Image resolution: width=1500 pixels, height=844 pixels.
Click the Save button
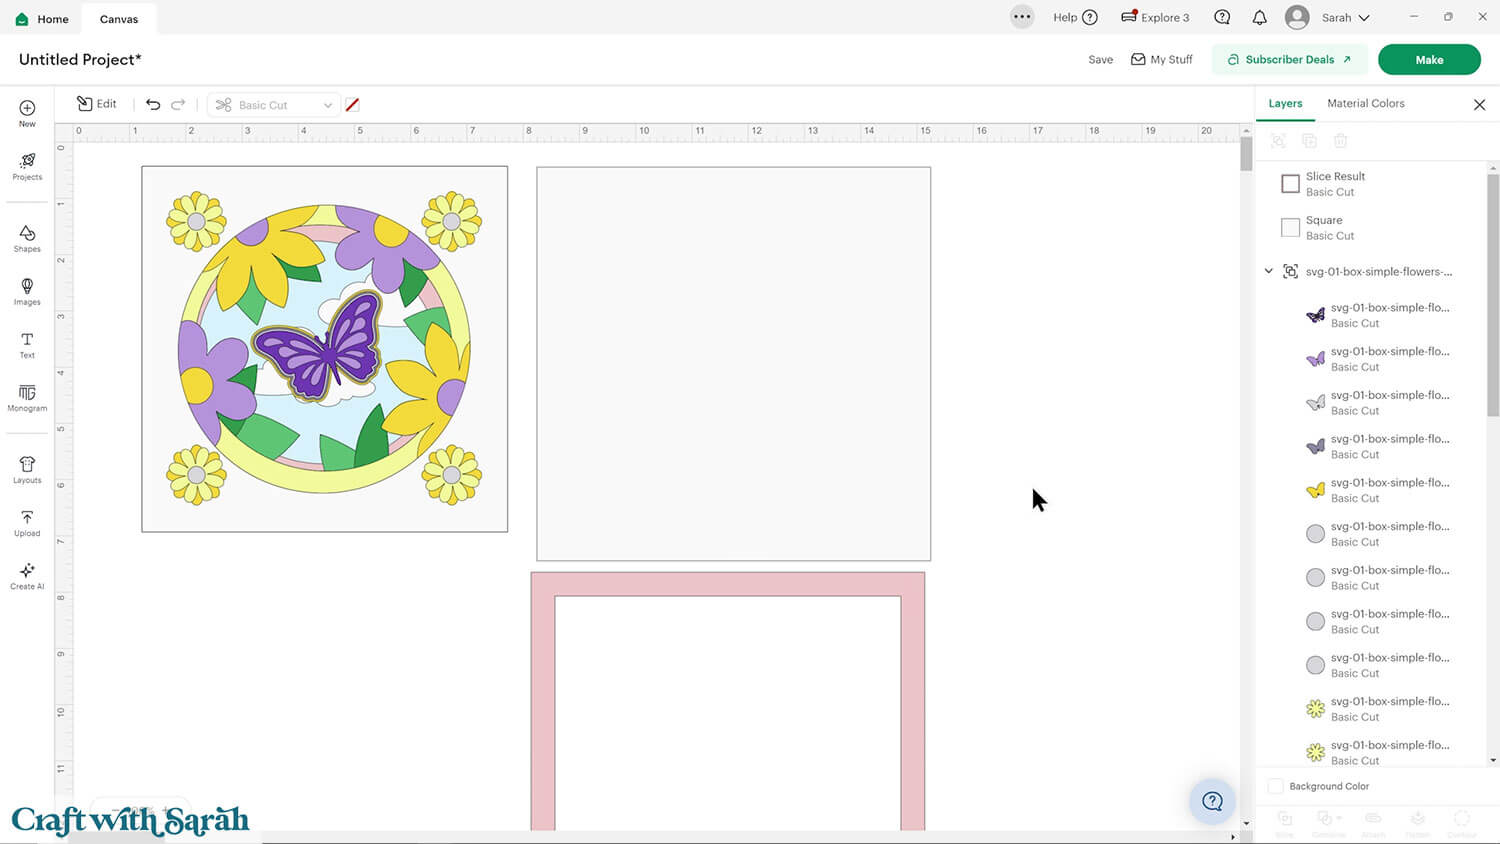1100,59
